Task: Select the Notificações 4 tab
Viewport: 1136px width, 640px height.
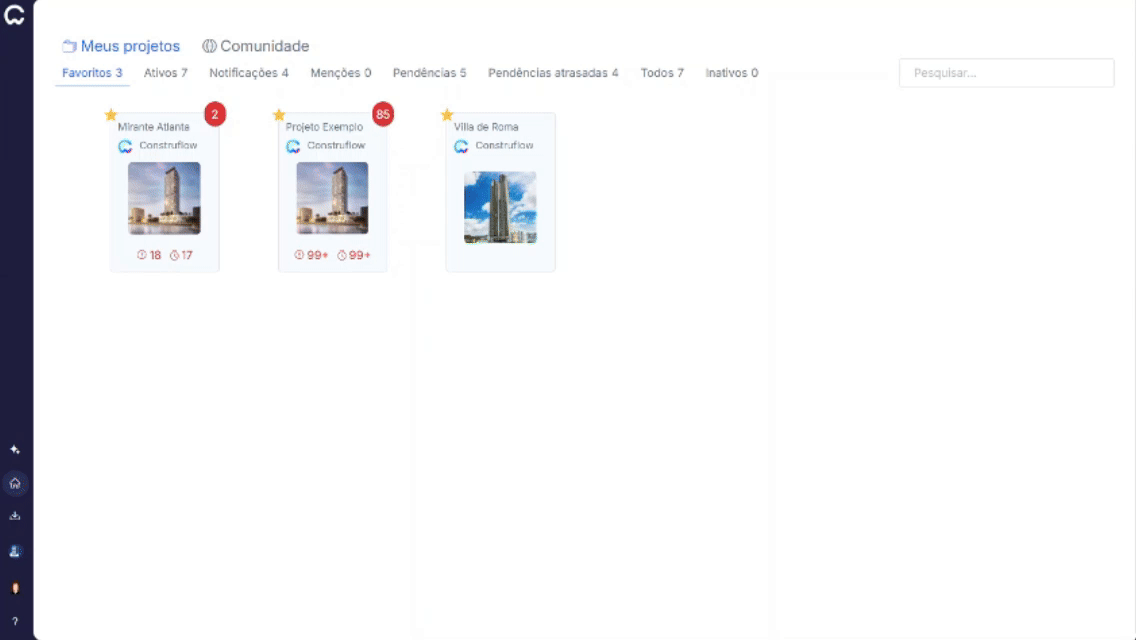Action: point(249,73)
